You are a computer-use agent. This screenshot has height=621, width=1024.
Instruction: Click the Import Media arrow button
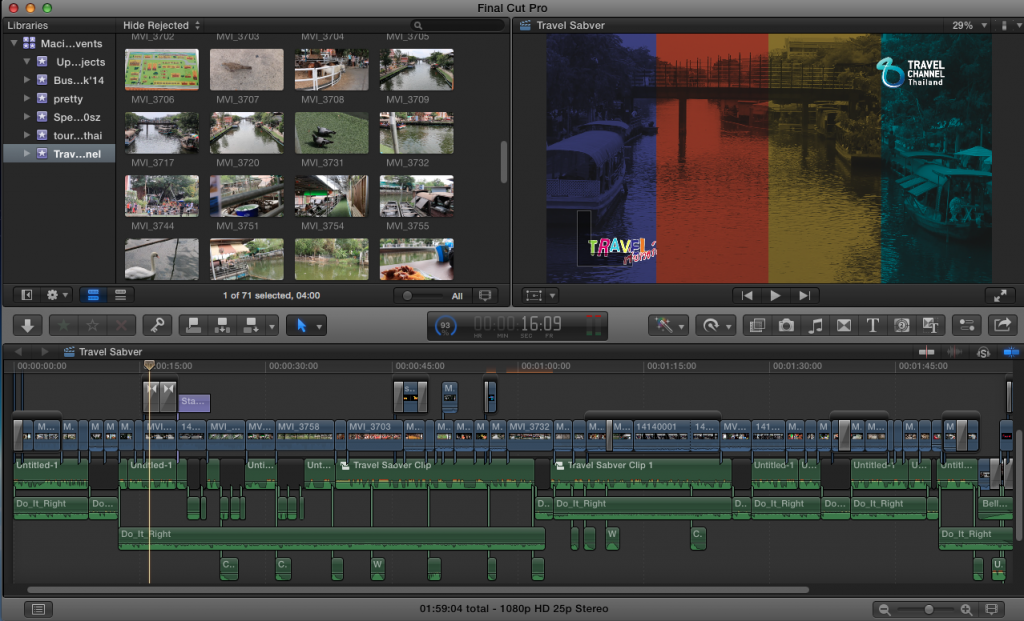click(27, 325)
